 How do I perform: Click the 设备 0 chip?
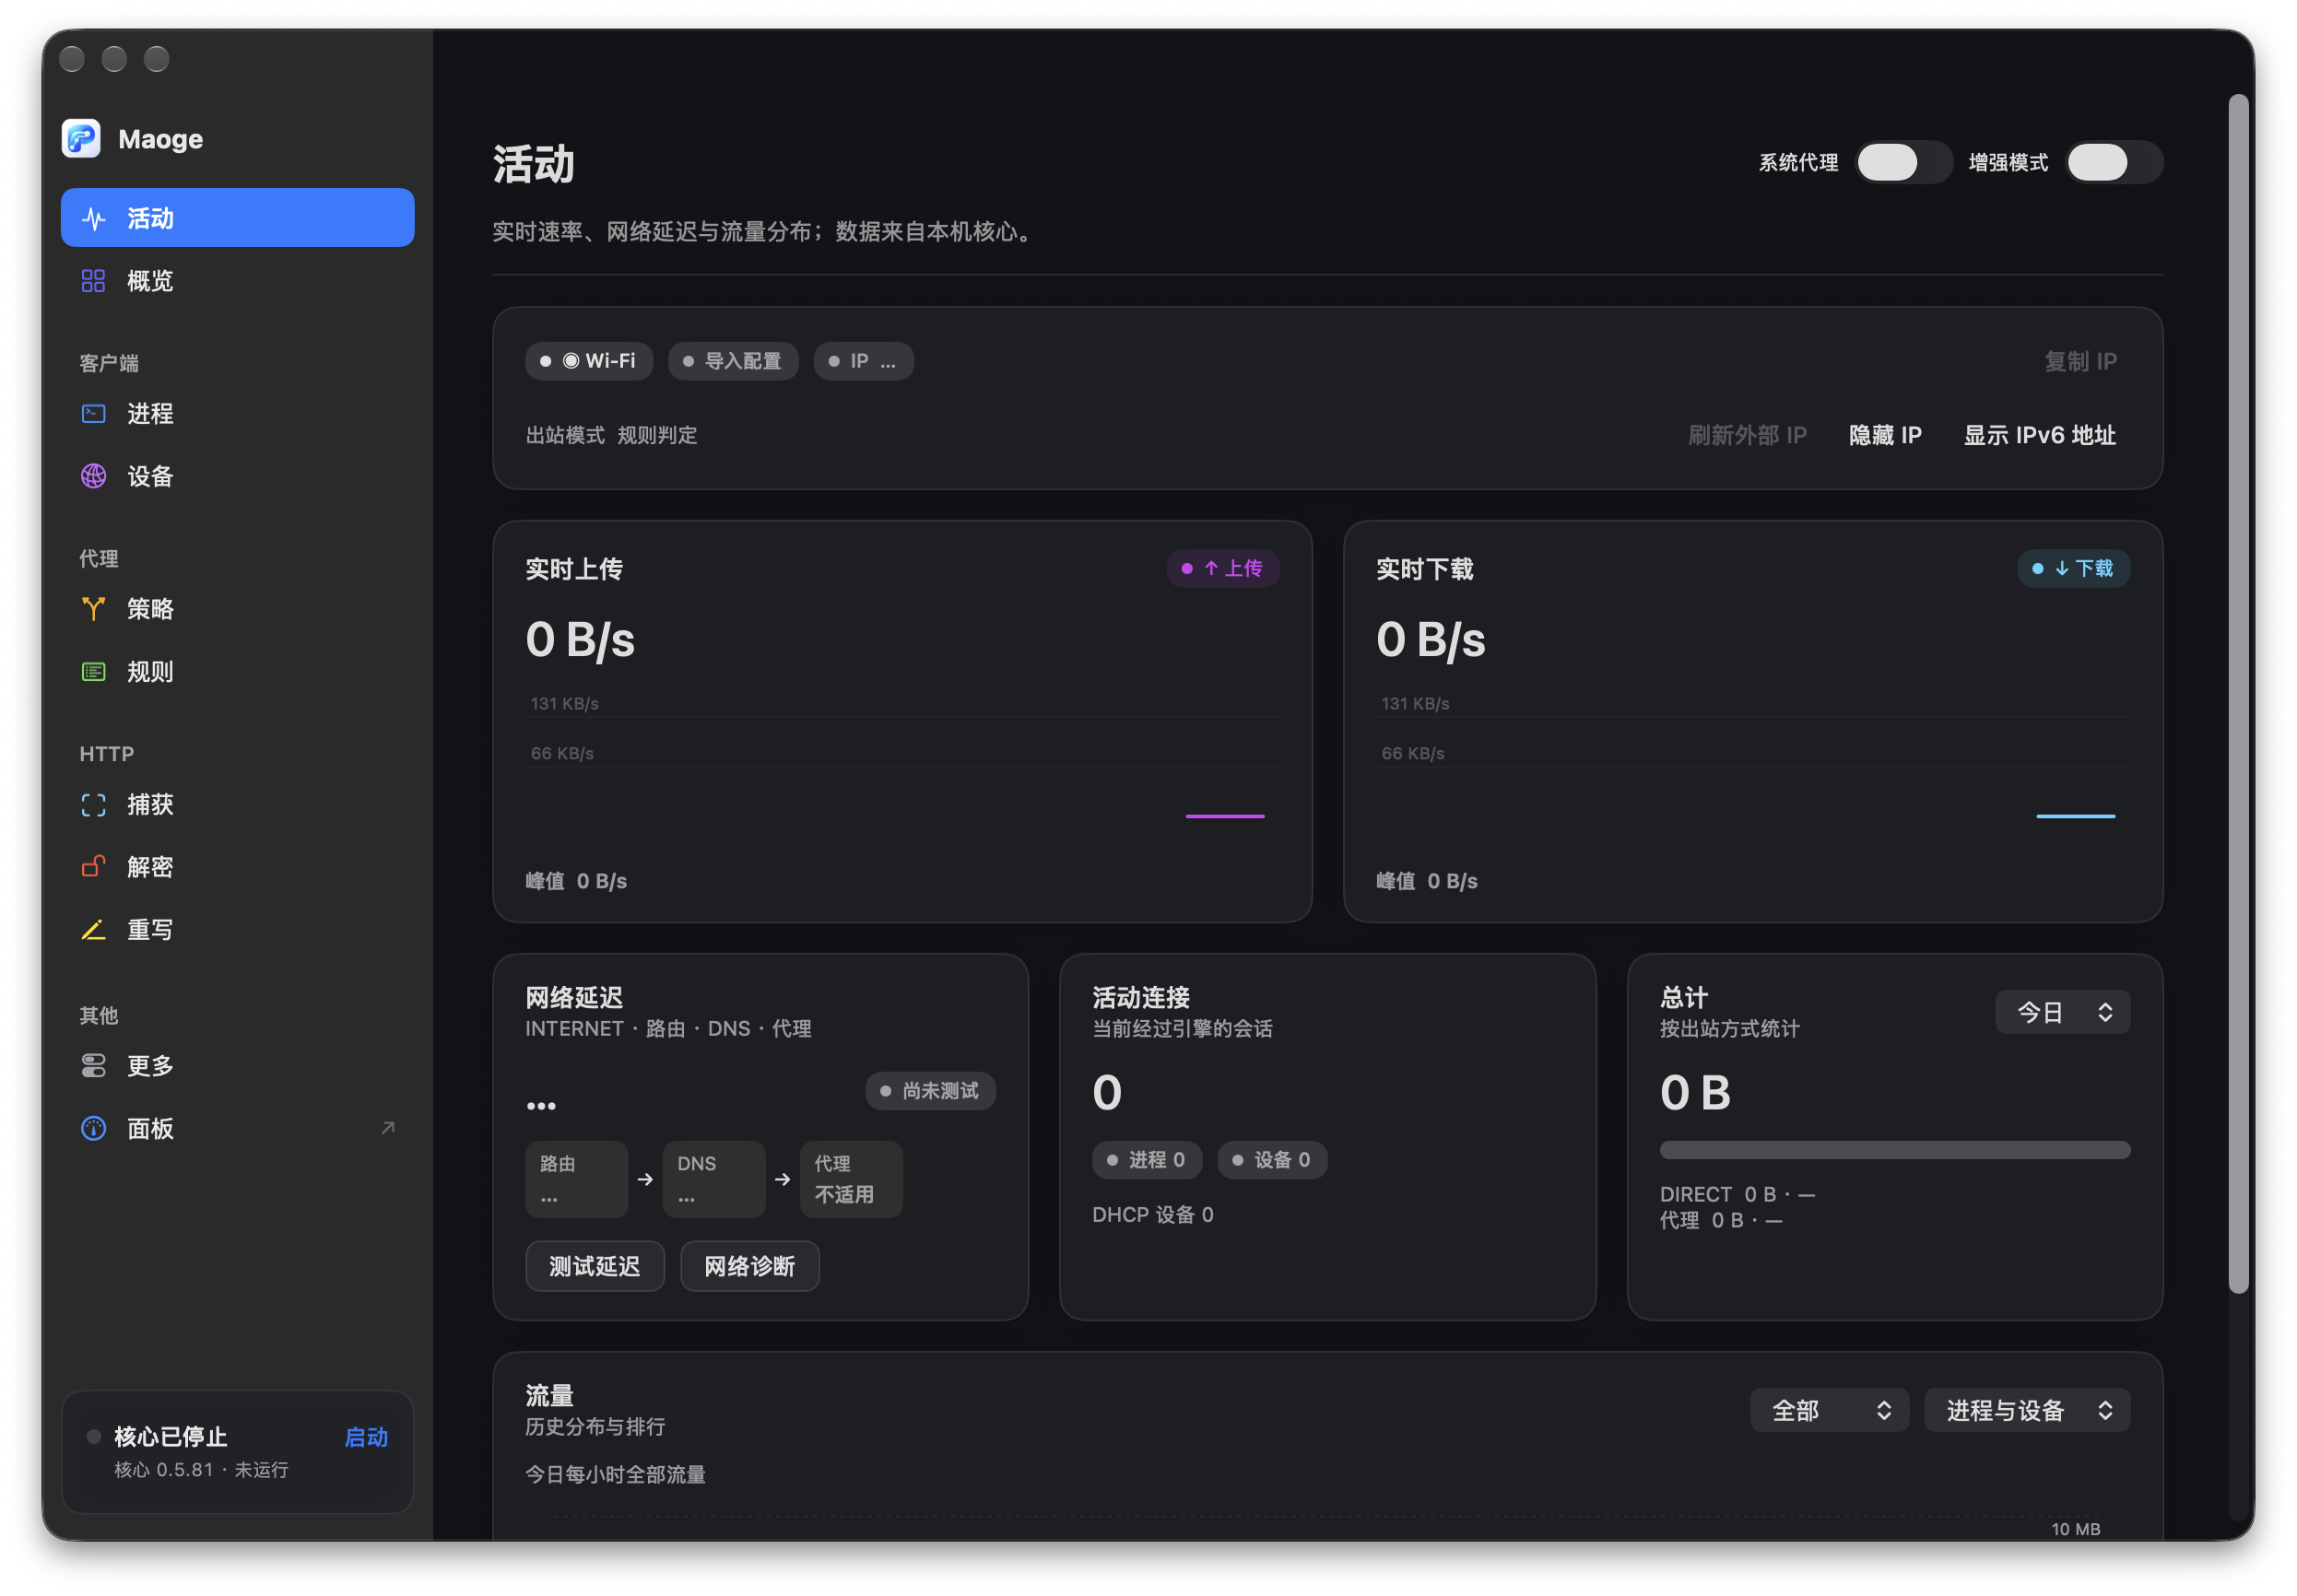(1271, 1159)
